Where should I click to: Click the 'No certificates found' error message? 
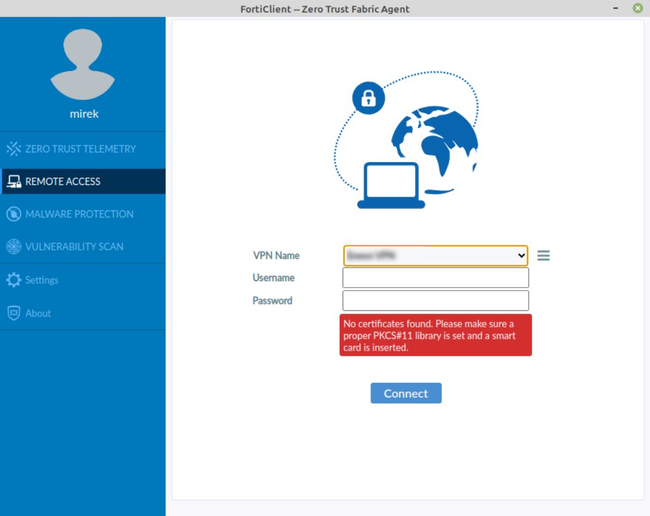pyautogui.click(x=436, y=335)
